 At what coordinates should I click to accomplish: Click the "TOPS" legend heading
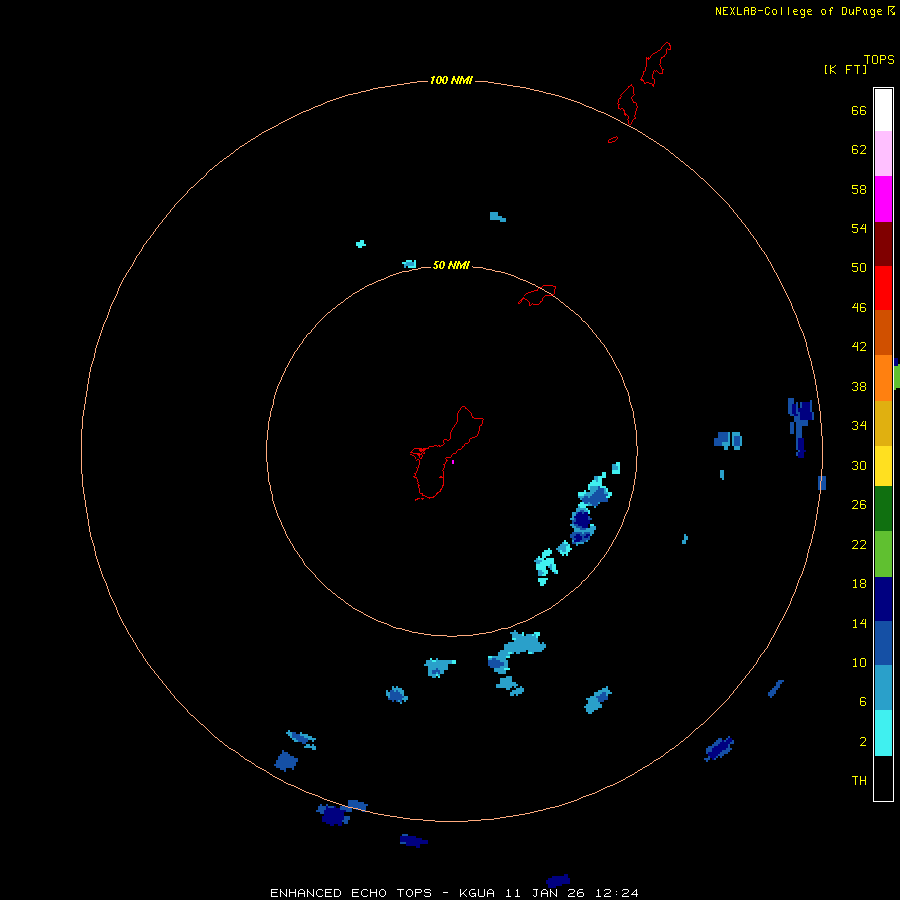(879, 59)
